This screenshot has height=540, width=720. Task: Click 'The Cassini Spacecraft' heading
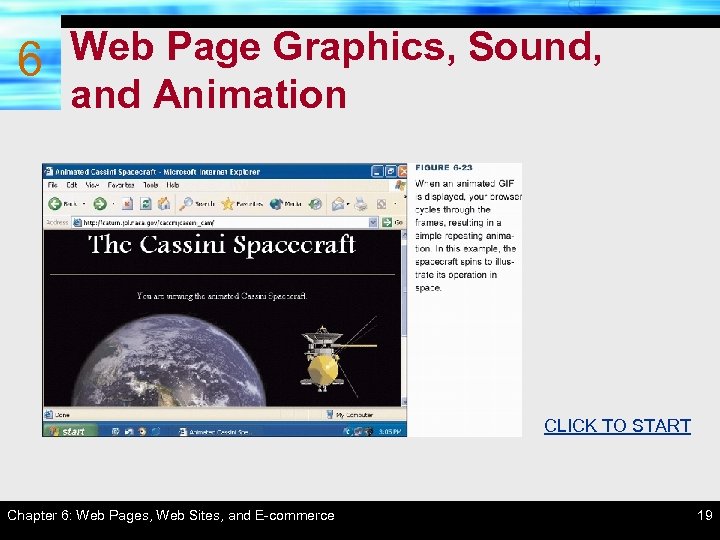[x=222, y=244]
